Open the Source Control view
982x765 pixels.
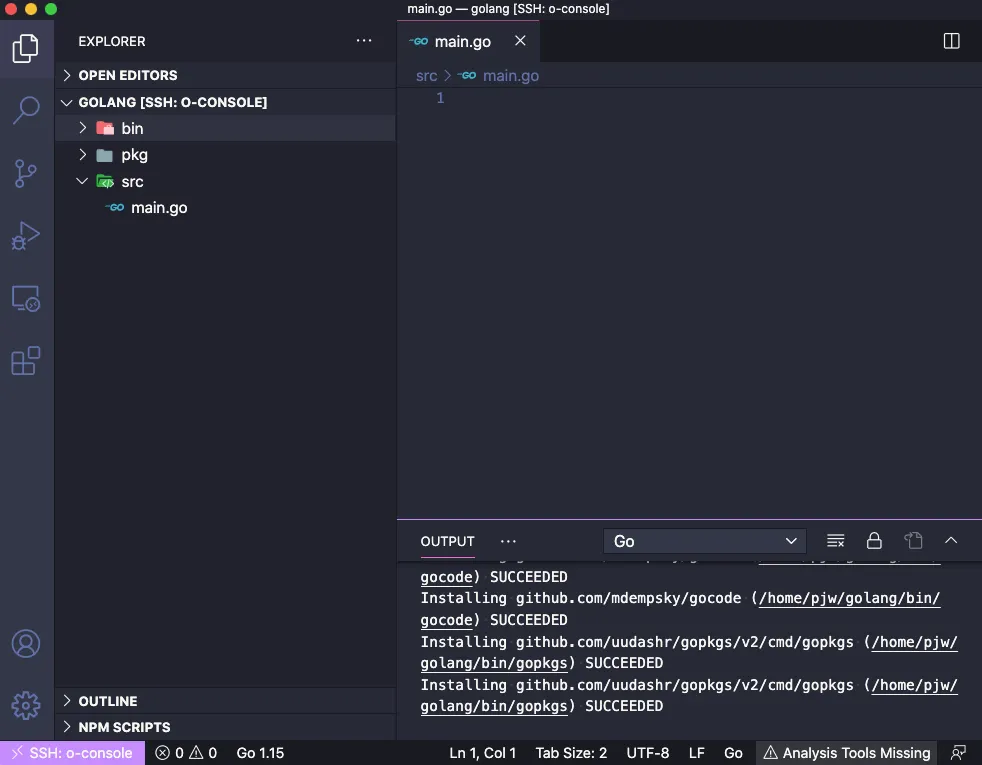(x=26, y=173)
